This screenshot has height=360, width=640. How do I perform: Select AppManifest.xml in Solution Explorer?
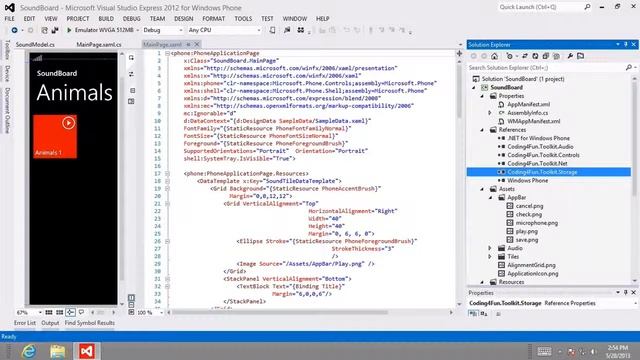coord(528,104)
